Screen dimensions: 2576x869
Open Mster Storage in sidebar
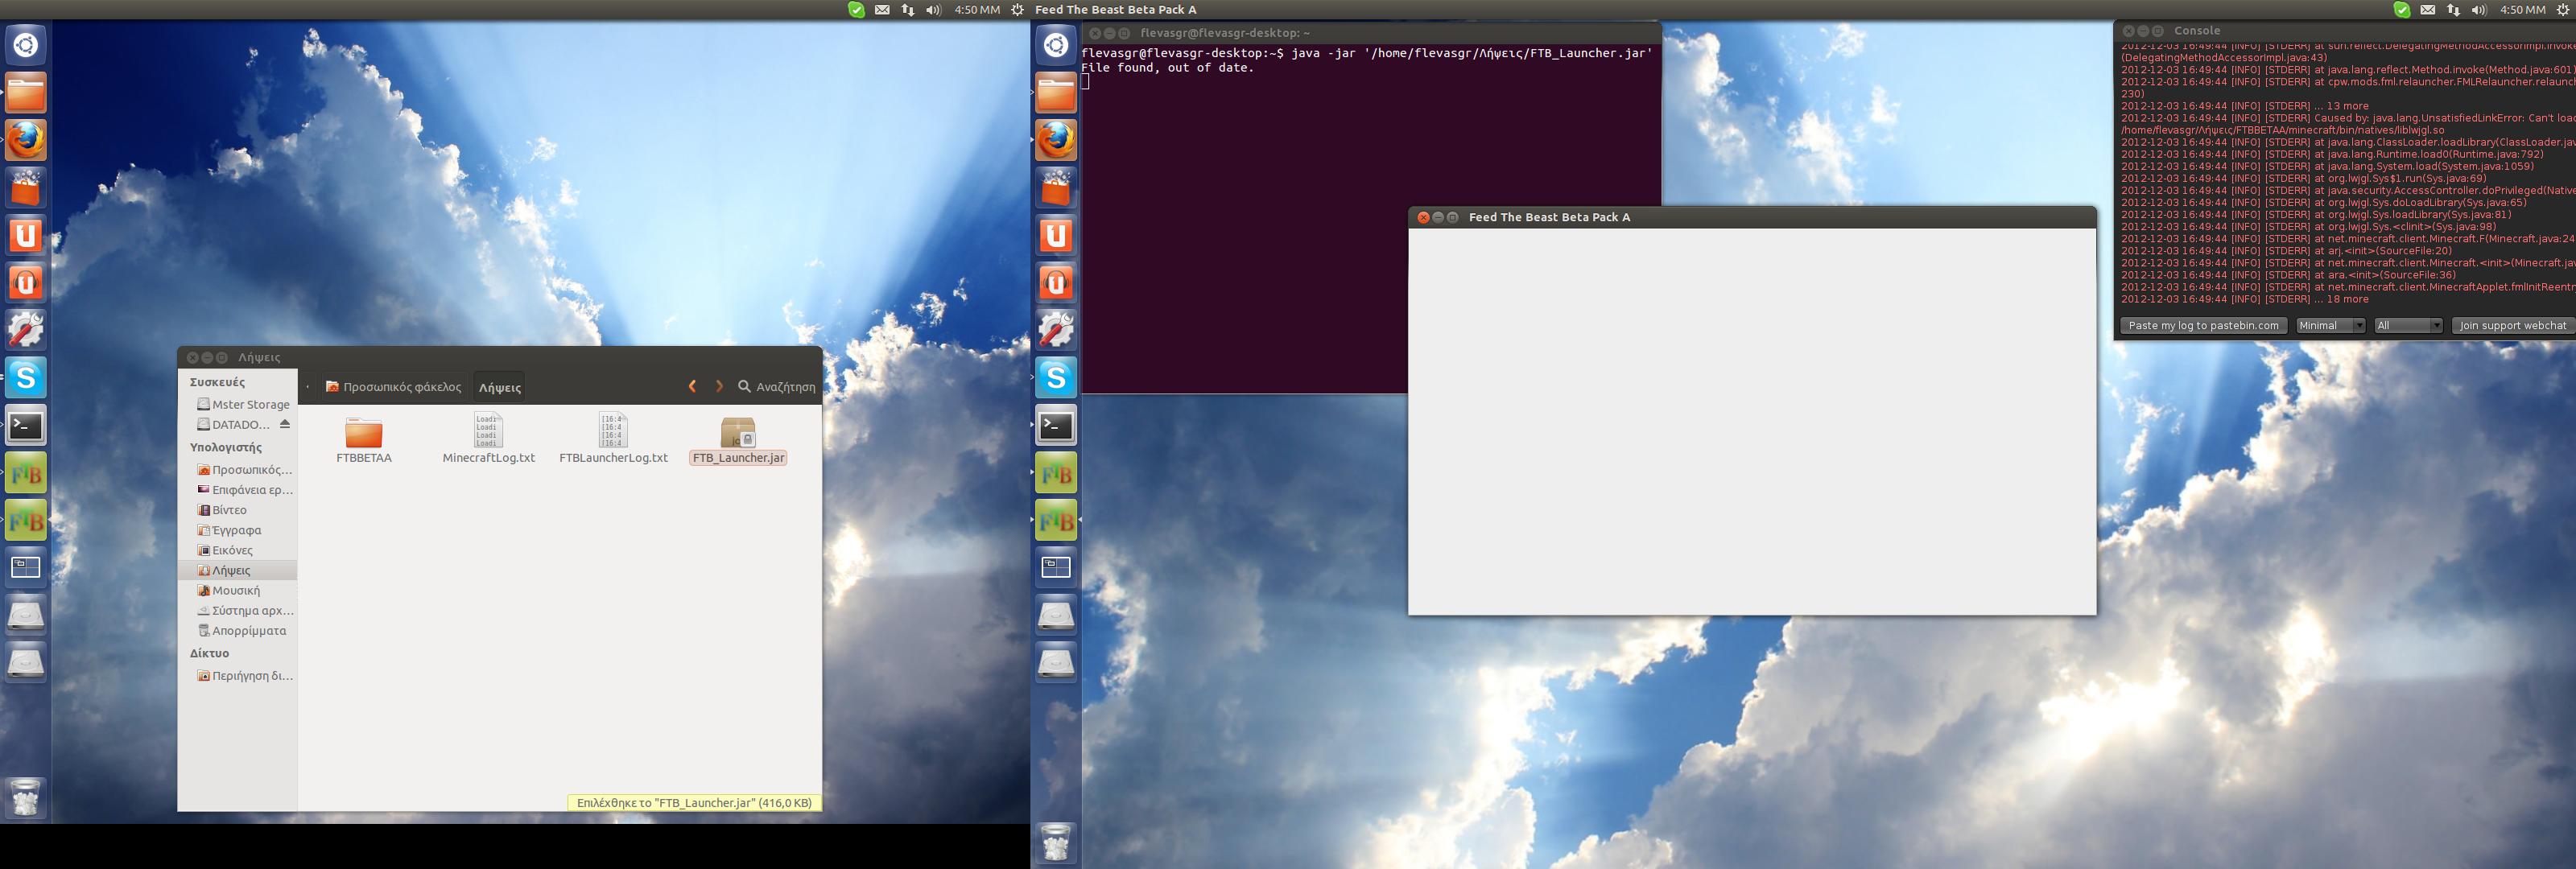[243, 404]
